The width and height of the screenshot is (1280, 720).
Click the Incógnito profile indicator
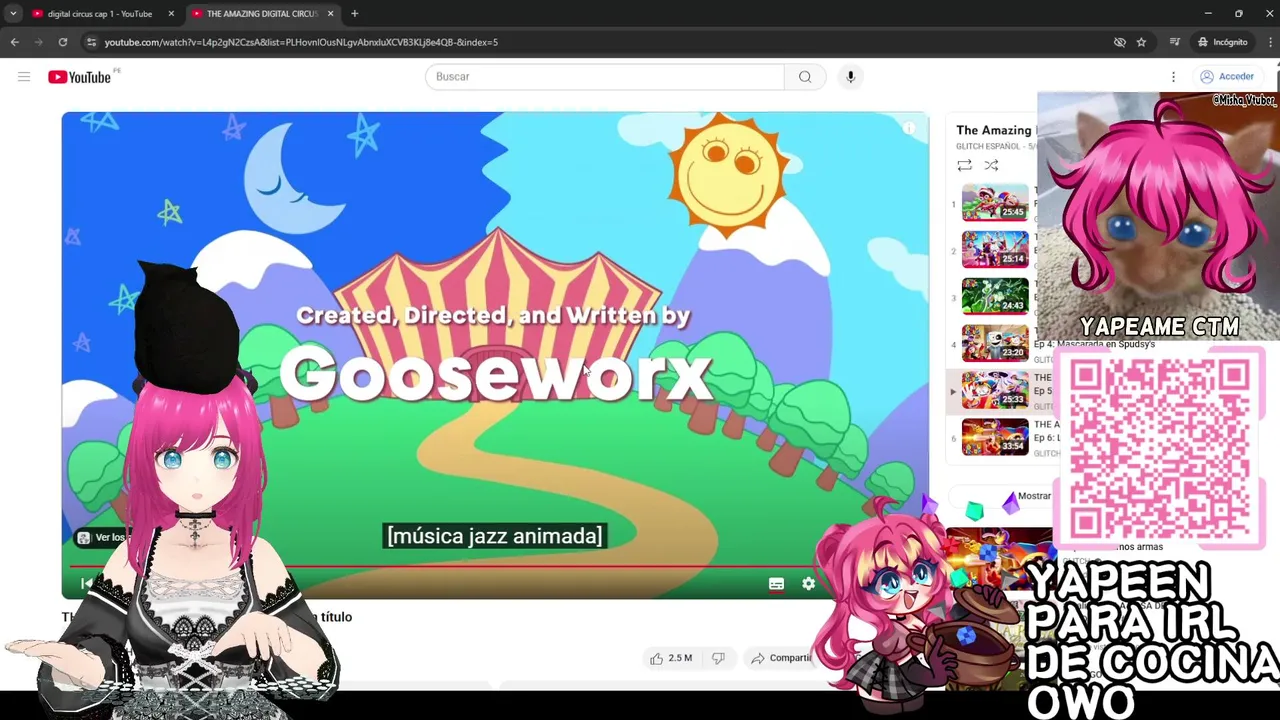point(1223,42)
